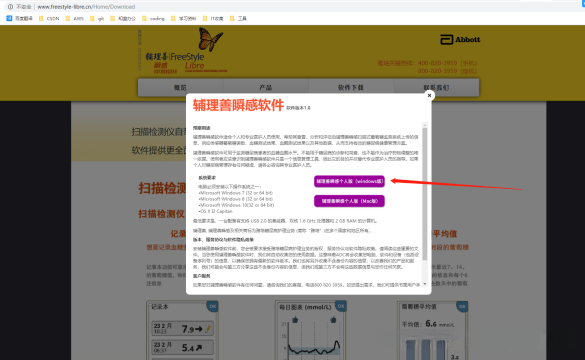Screen dimensions: 585x360
Task: Click text Microsoft Windows 7 (32 or 64 bit)
Action: click(236, 193)
